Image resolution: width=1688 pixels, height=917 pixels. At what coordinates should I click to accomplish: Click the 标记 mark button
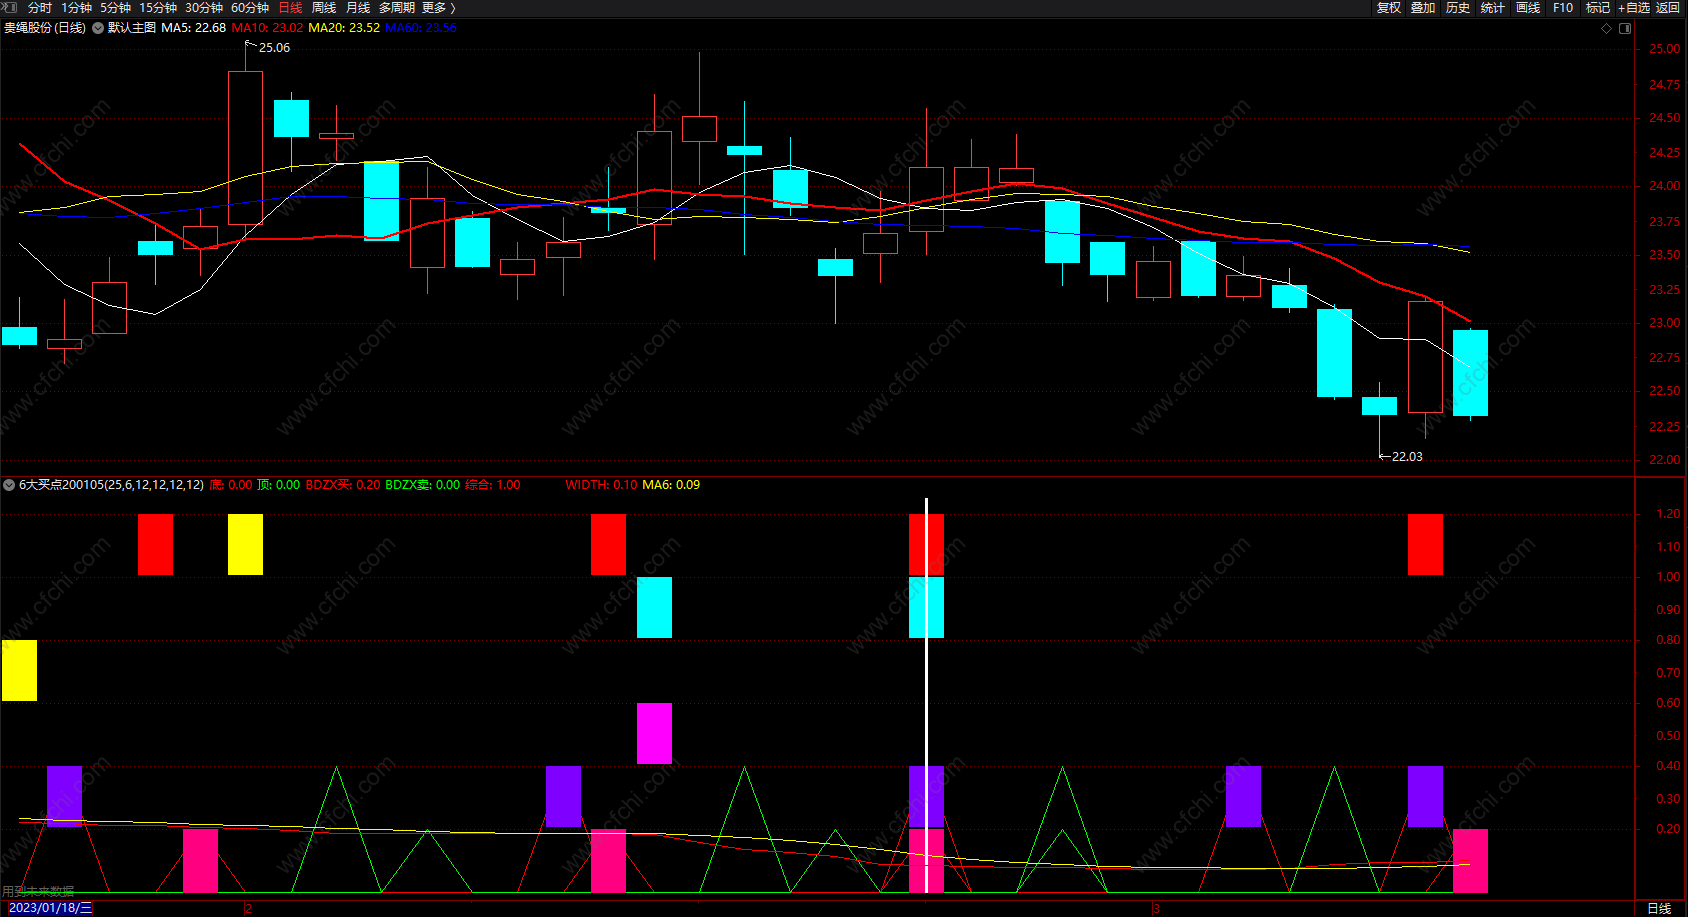point(1598,8)
